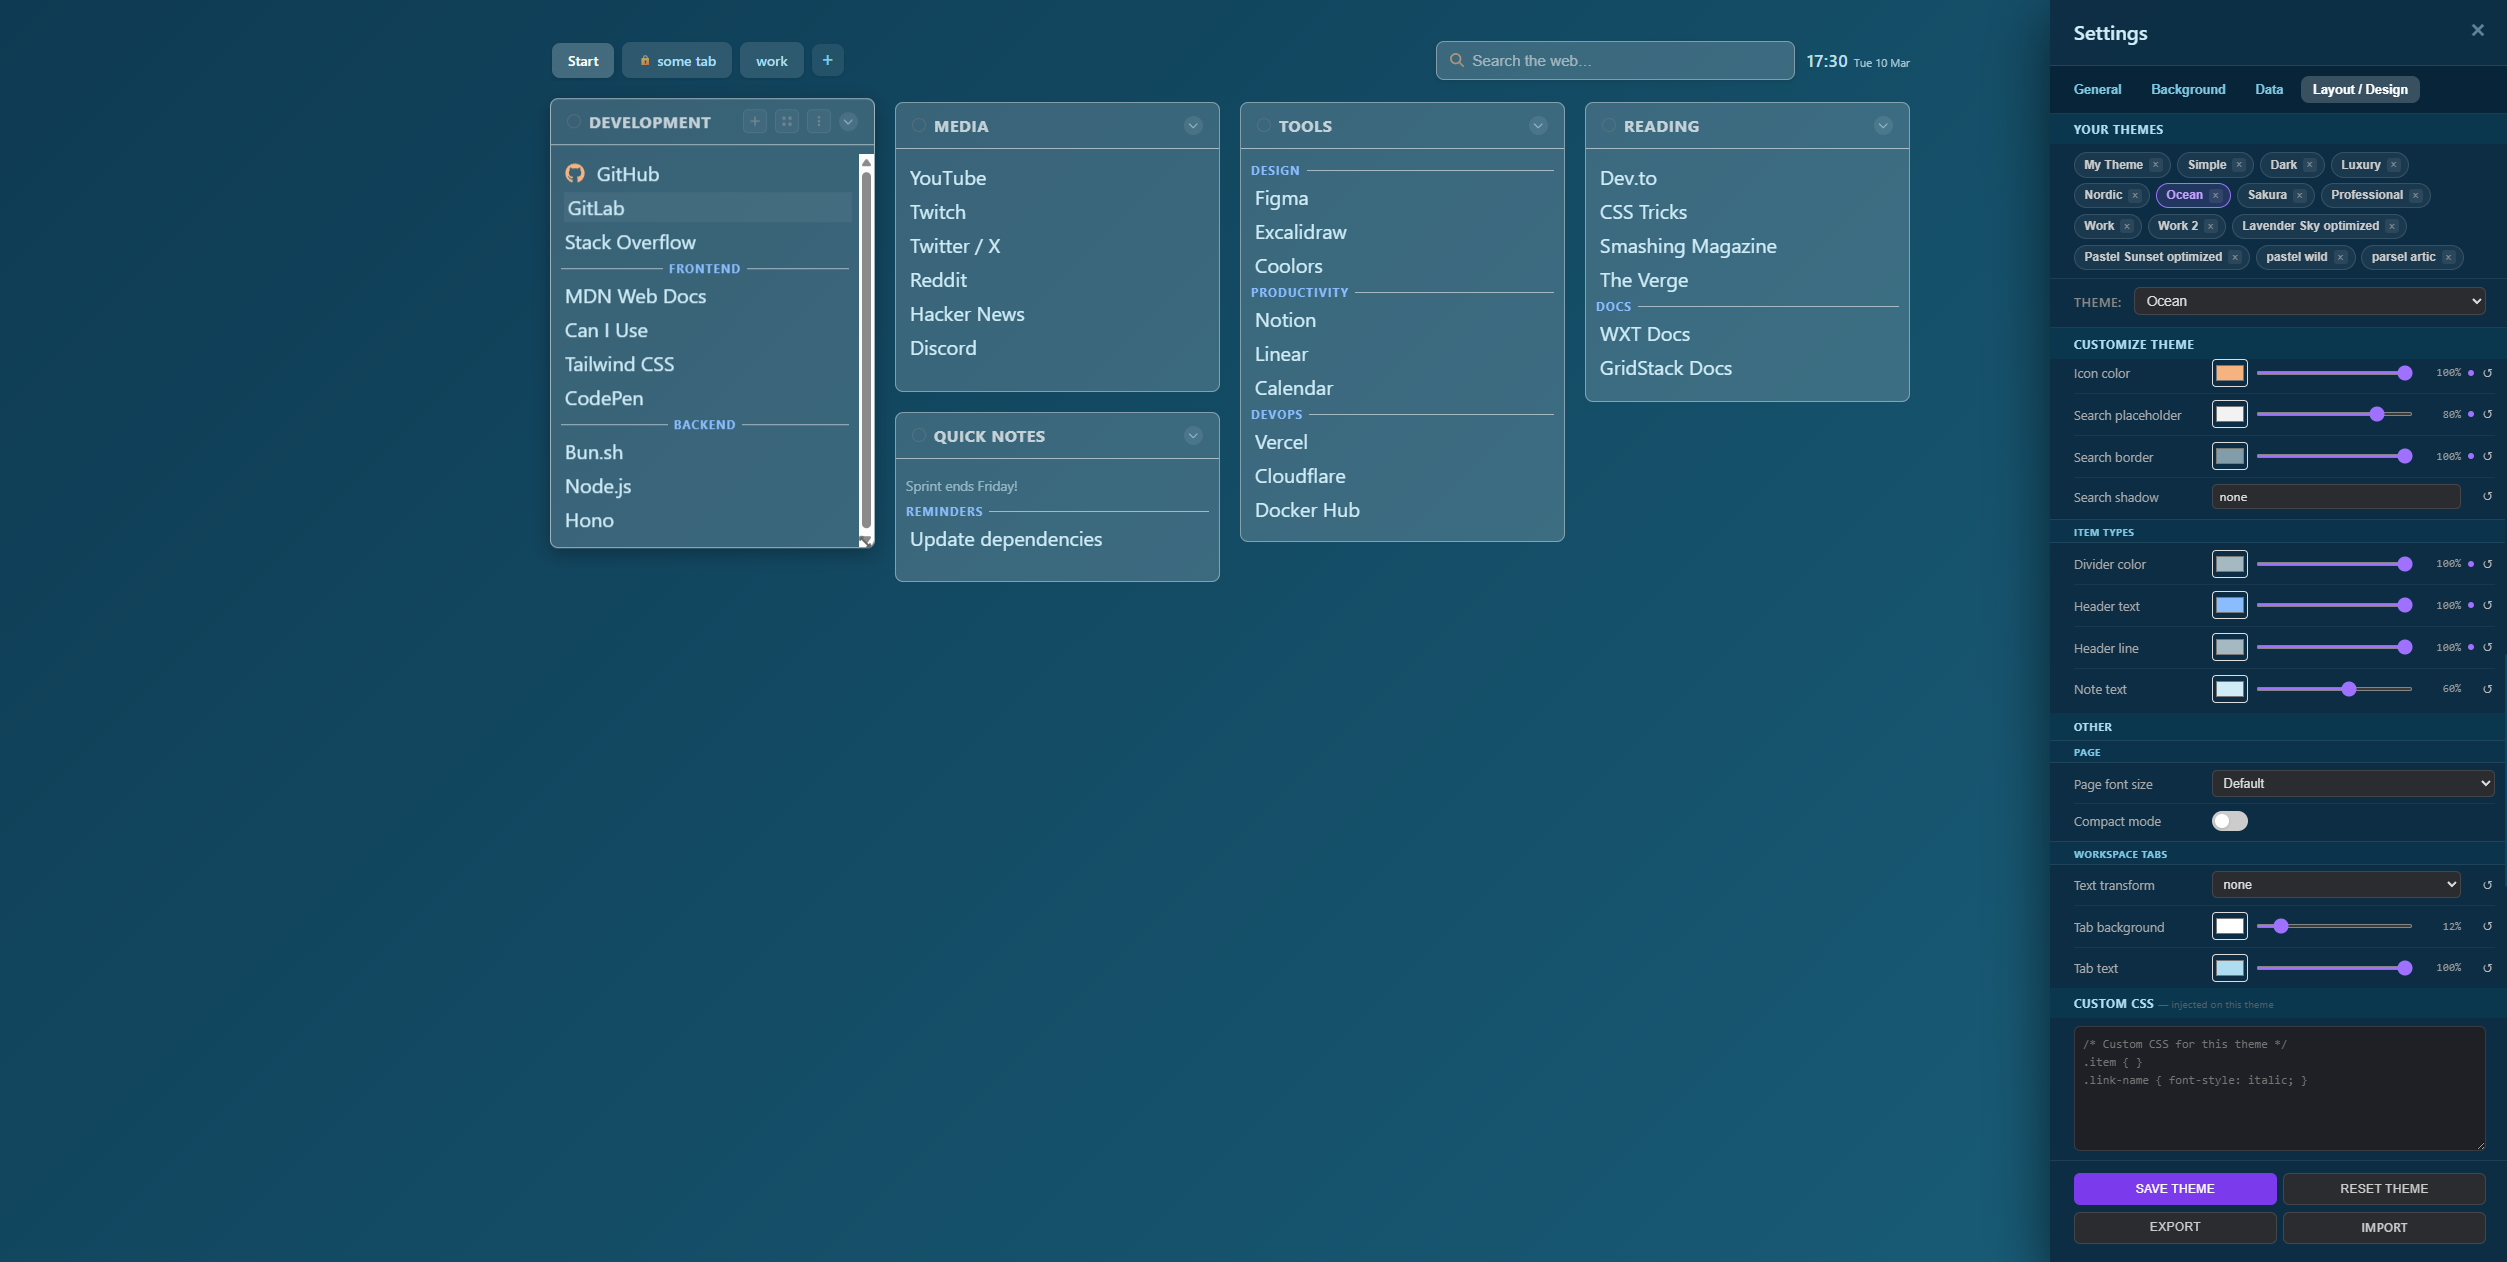2507x1262 pixels.
Task: Enable Compact mode
Action: pyautogui.click(x=2230, y=821)
